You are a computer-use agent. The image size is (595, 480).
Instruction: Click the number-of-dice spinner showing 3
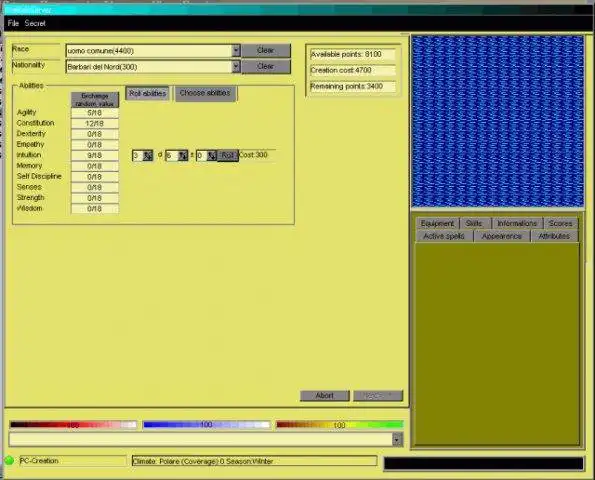pos(142,156)
